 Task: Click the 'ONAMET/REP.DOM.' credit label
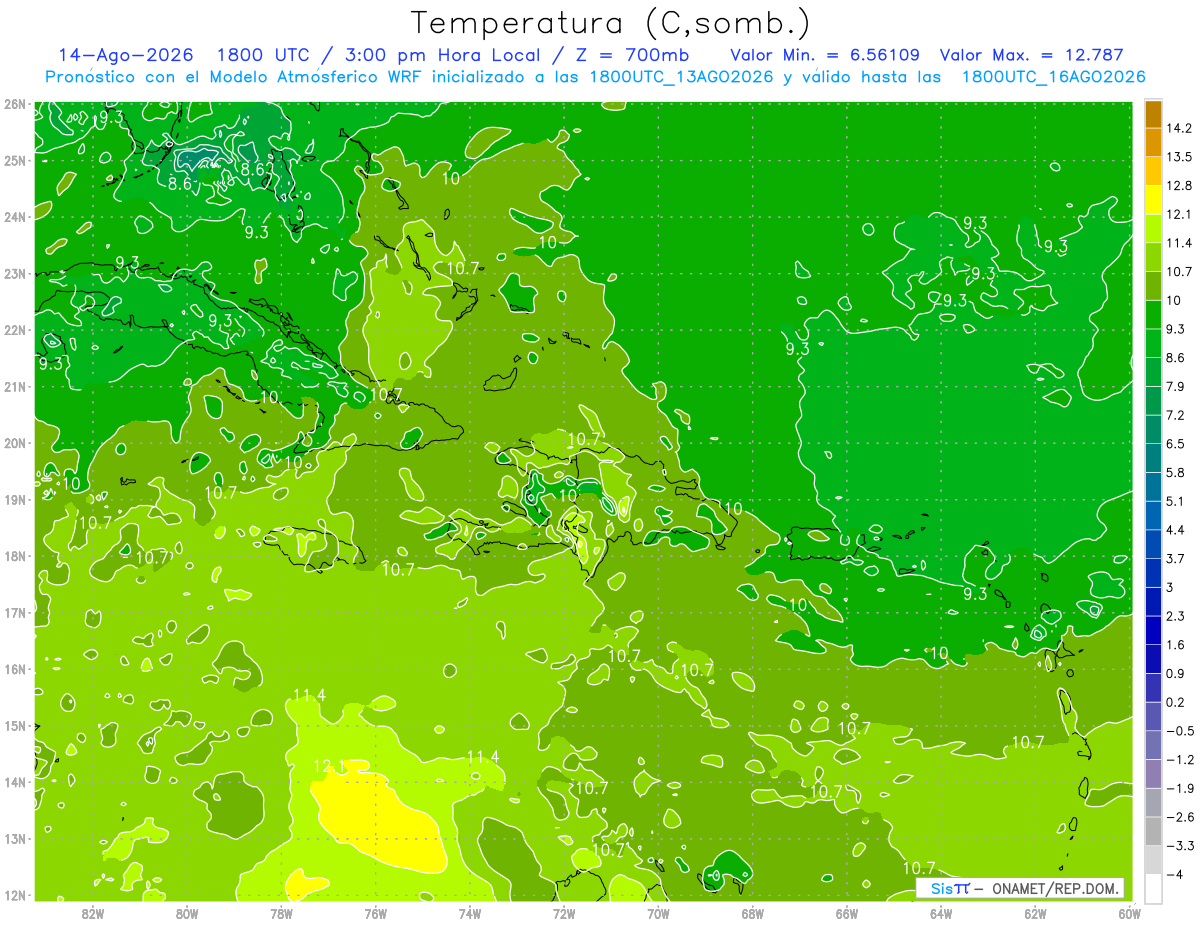(x=1053, y=889)
